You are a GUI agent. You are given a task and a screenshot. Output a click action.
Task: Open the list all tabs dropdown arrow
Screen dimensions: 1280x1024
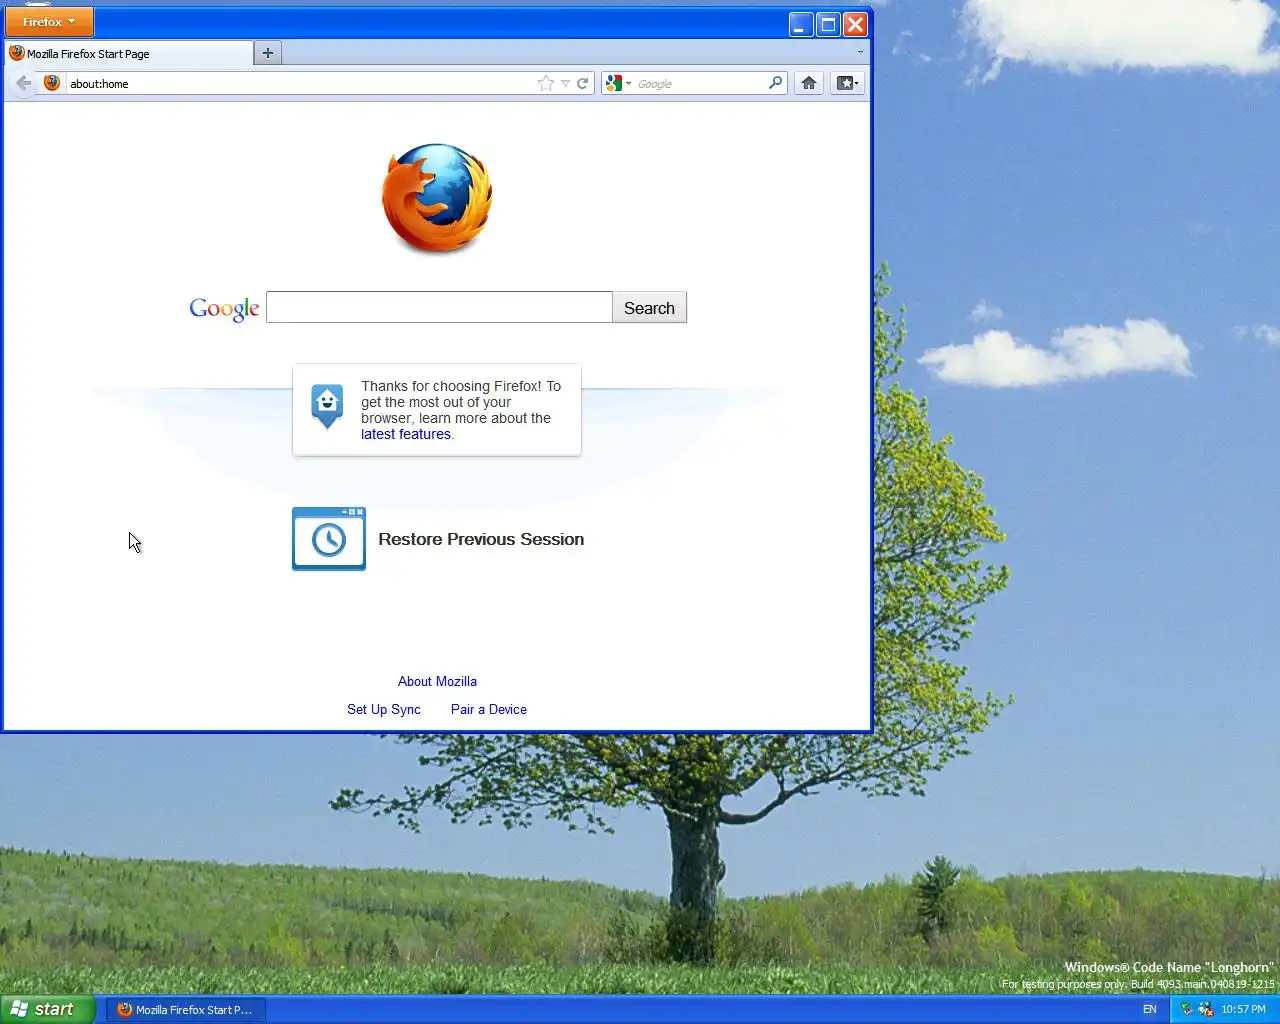pos(860,52)
